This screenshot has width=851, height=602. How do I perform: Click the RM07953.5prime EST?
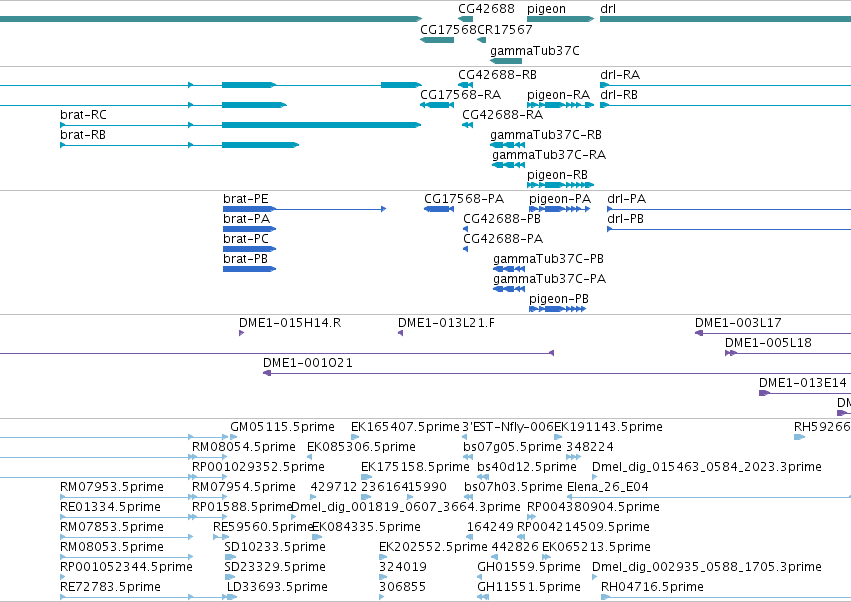click(x=126, y=497)
